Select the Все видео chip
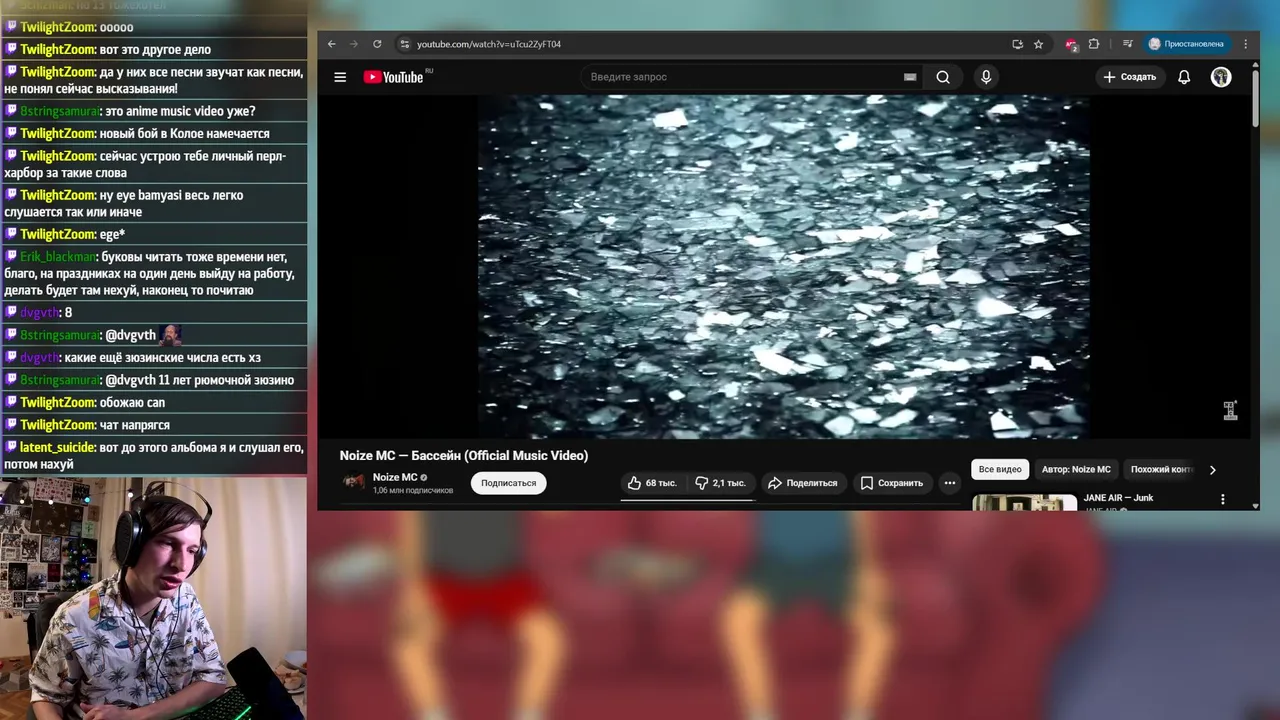This screenshot has height=720, width=1280. point(1000,469)
